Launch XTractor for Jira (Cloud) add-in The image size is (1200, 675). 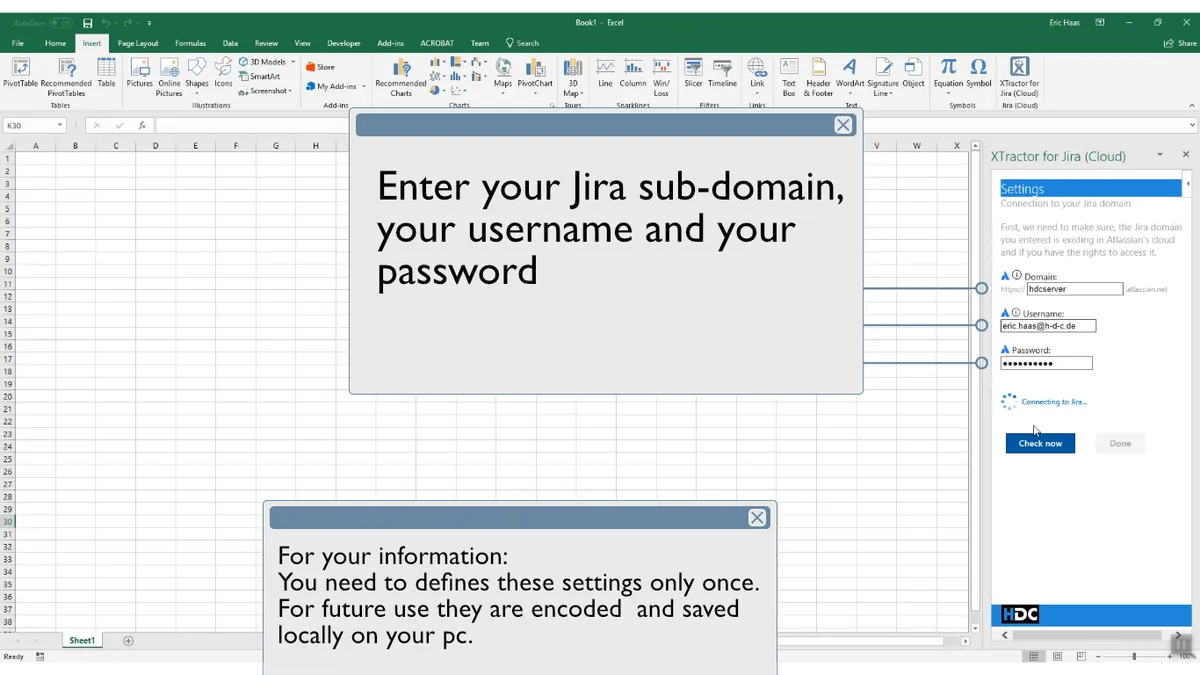point(1019,76)
